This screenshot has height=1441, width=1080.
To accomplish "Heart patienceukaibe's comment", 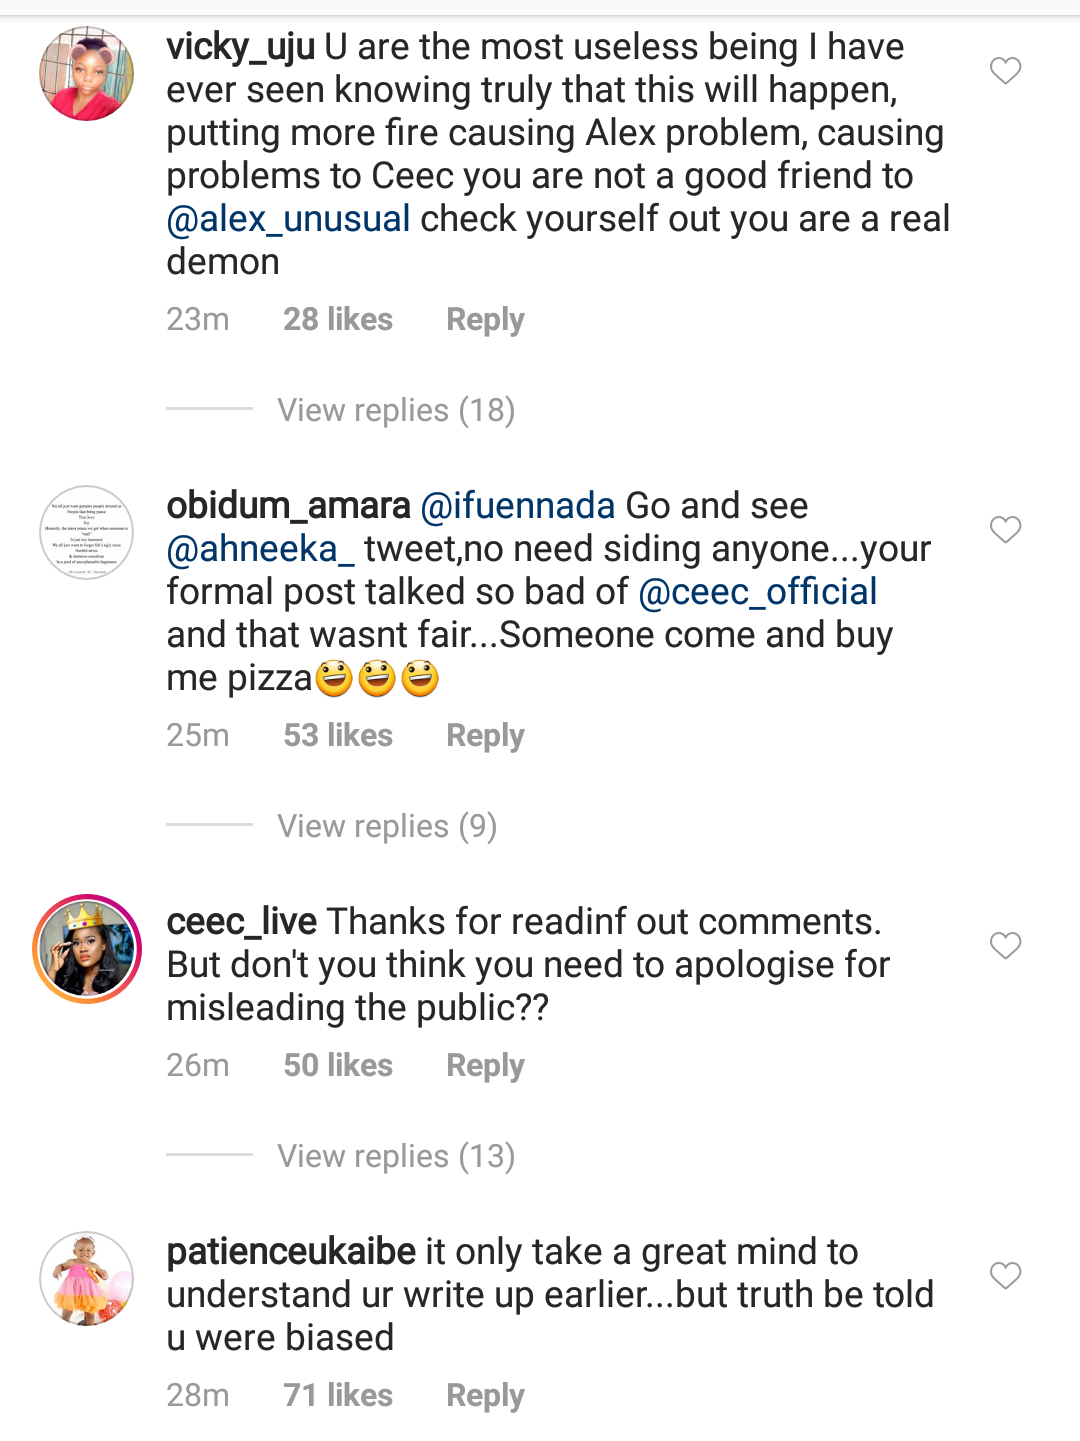I will [x=1005, y=1275].
